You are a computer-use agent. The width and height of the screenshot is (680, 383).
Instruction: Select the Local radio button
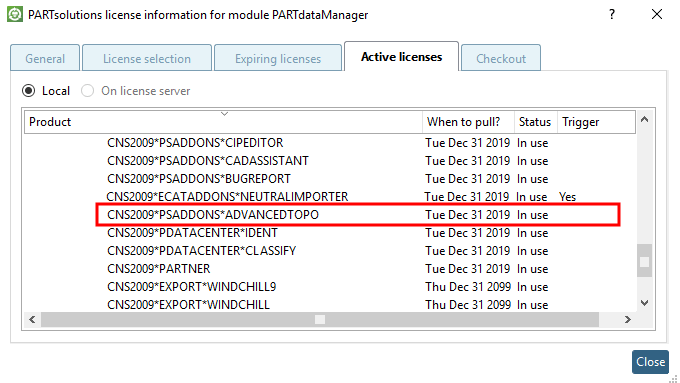(x=29, y=91)
